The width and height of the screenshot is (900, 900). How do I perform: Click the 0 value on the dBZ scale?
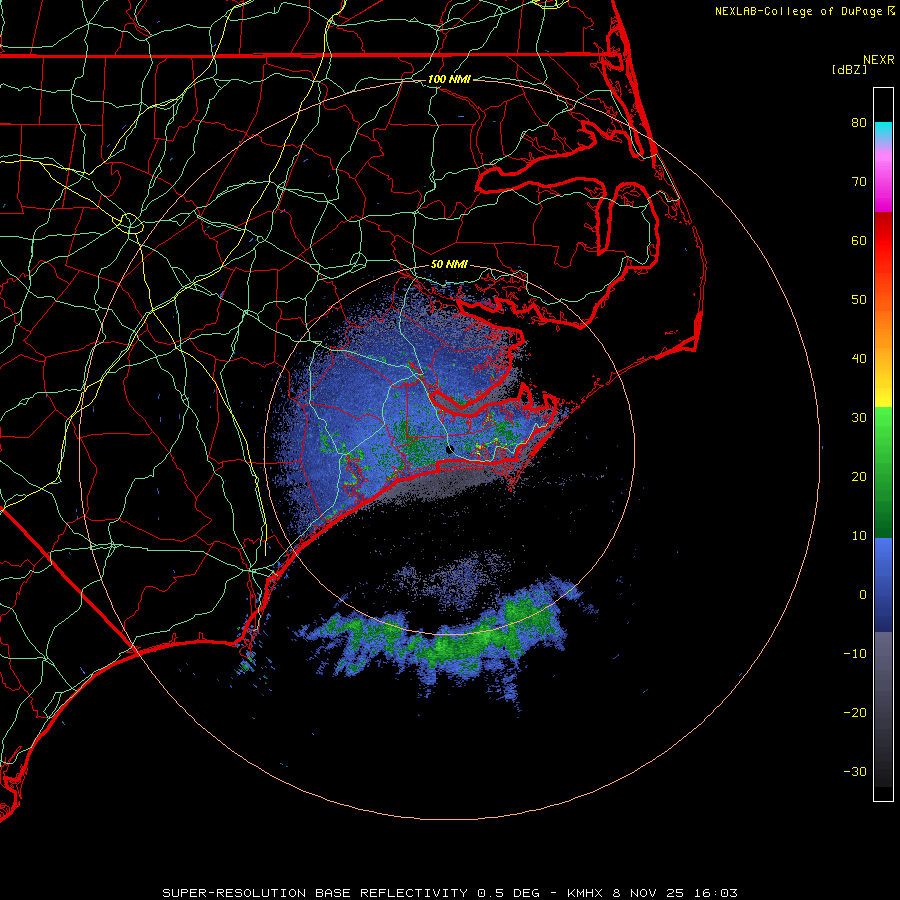pos(863,595)
